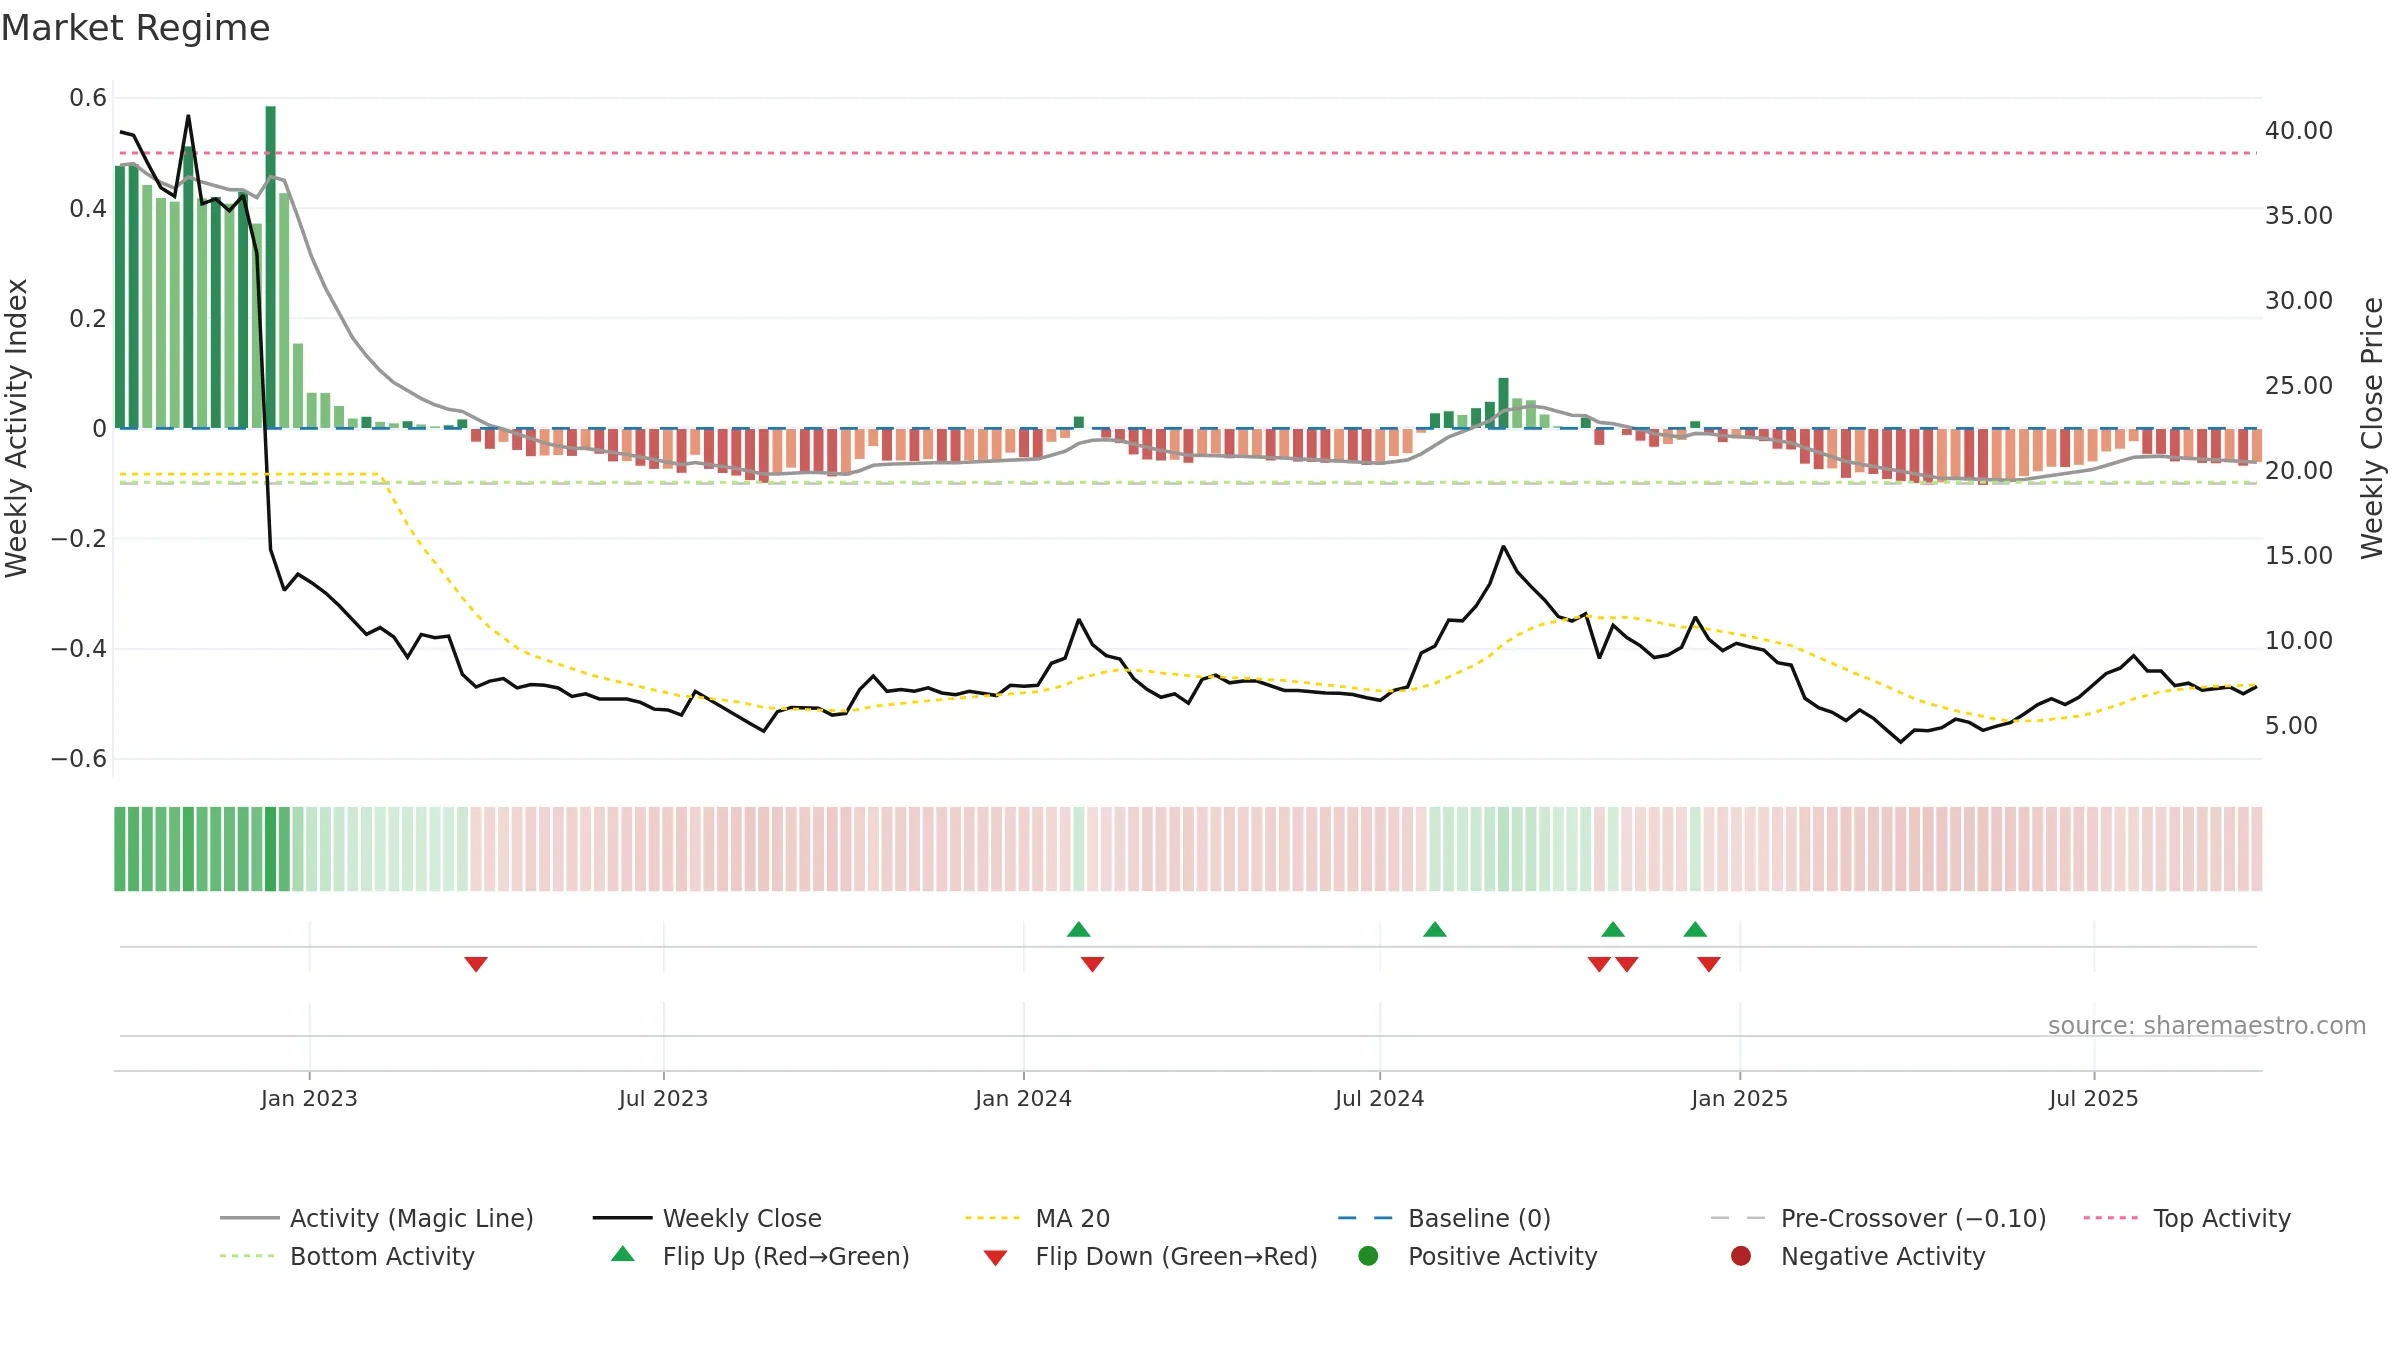Click the Jan 2024 axis label
This screenshot has height=1350, width=2400.
(1023, 1099)
